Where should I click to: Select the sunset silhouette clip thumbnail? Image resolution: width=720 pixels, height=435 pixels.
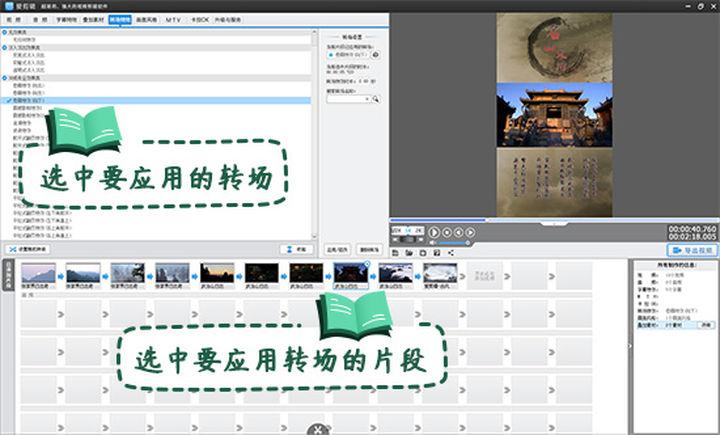pyautogui.click(x=217, y=273)
